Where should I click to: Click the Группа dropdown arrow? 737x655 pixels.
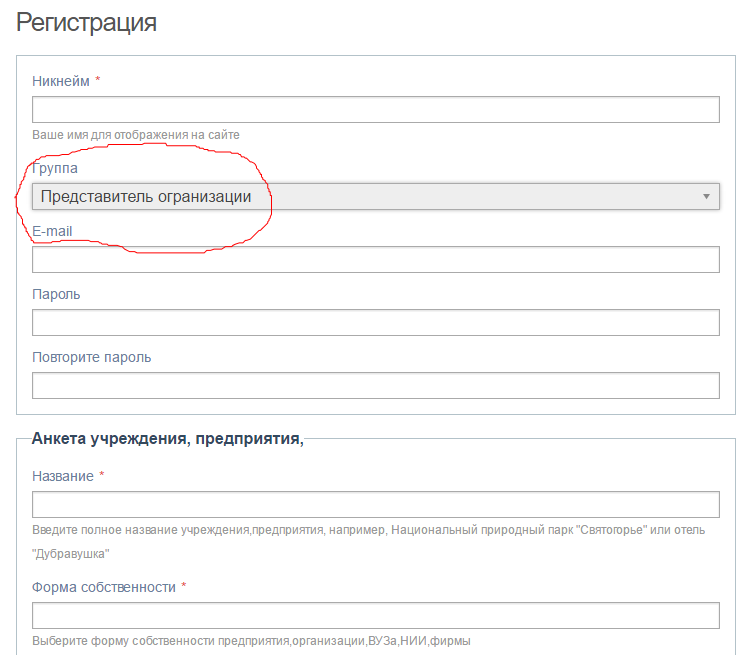click(x=706, y=196)
